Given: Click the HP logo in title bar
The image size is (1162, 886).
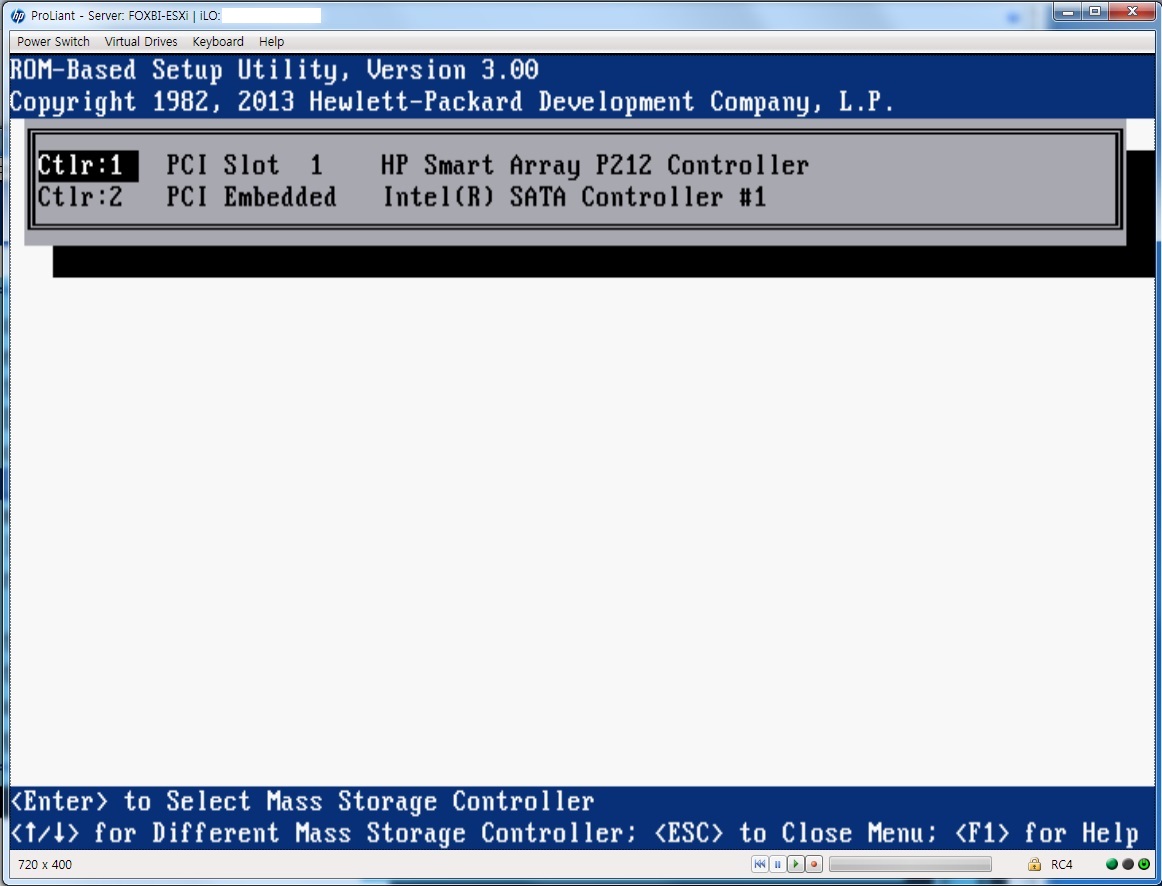Looking at the screenshot, I should [18, 16].
